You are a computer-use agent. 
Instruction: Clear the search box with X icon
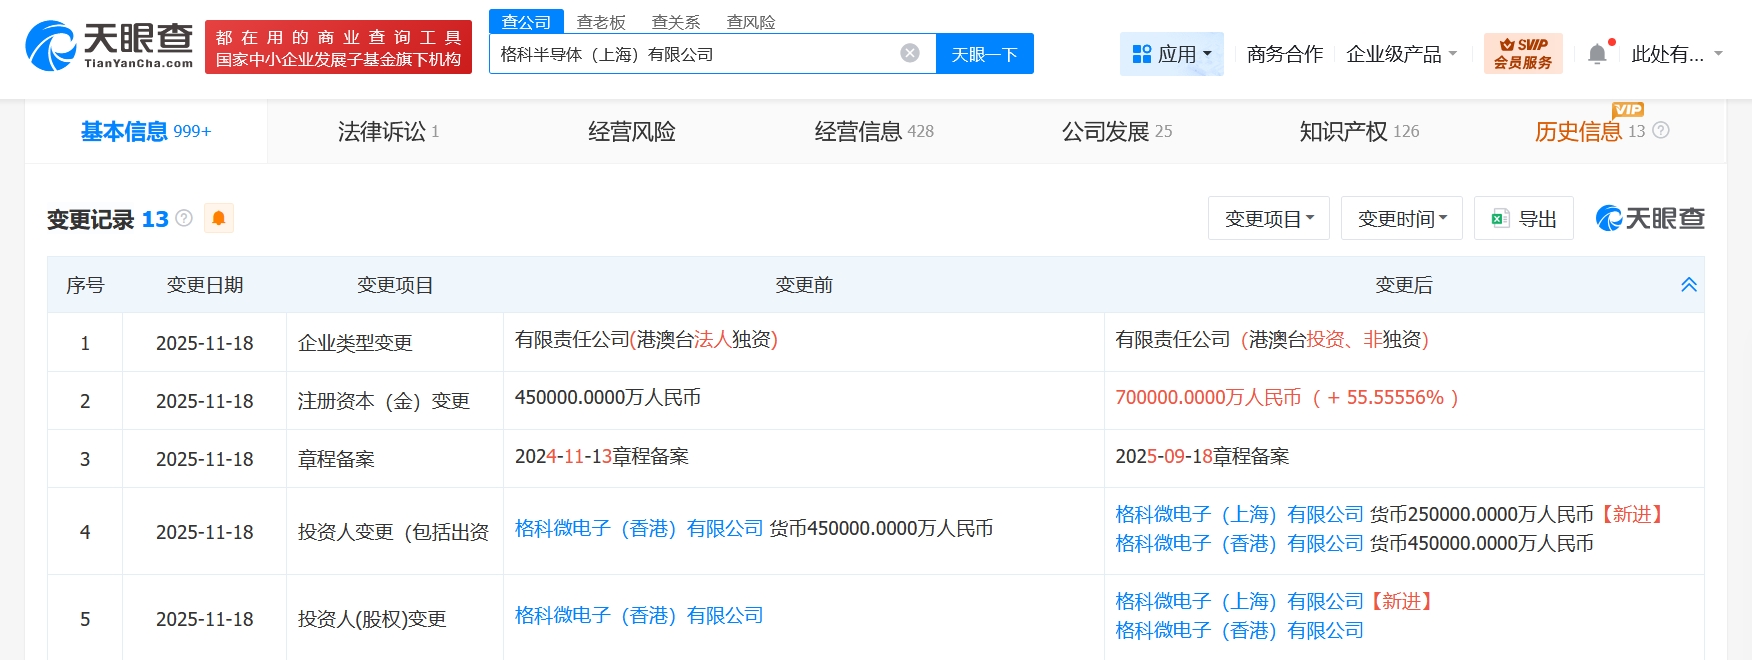coord(910,53)
